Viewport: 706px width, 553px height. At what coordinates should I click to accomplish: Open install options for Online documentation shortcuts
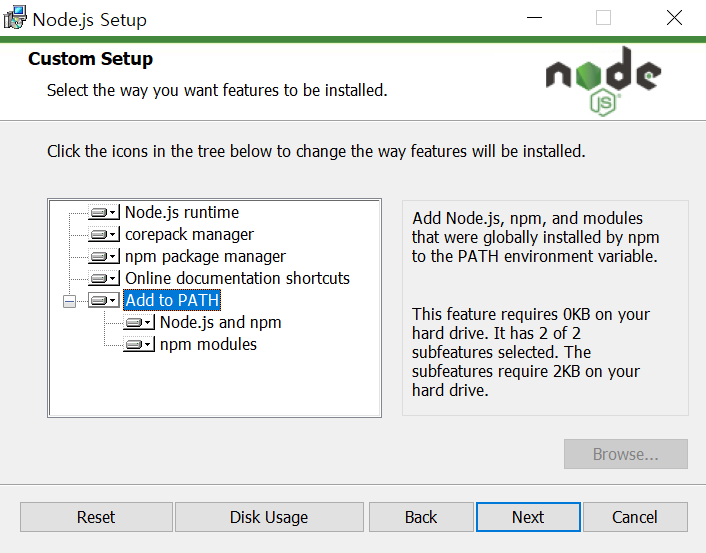[104, 278]
